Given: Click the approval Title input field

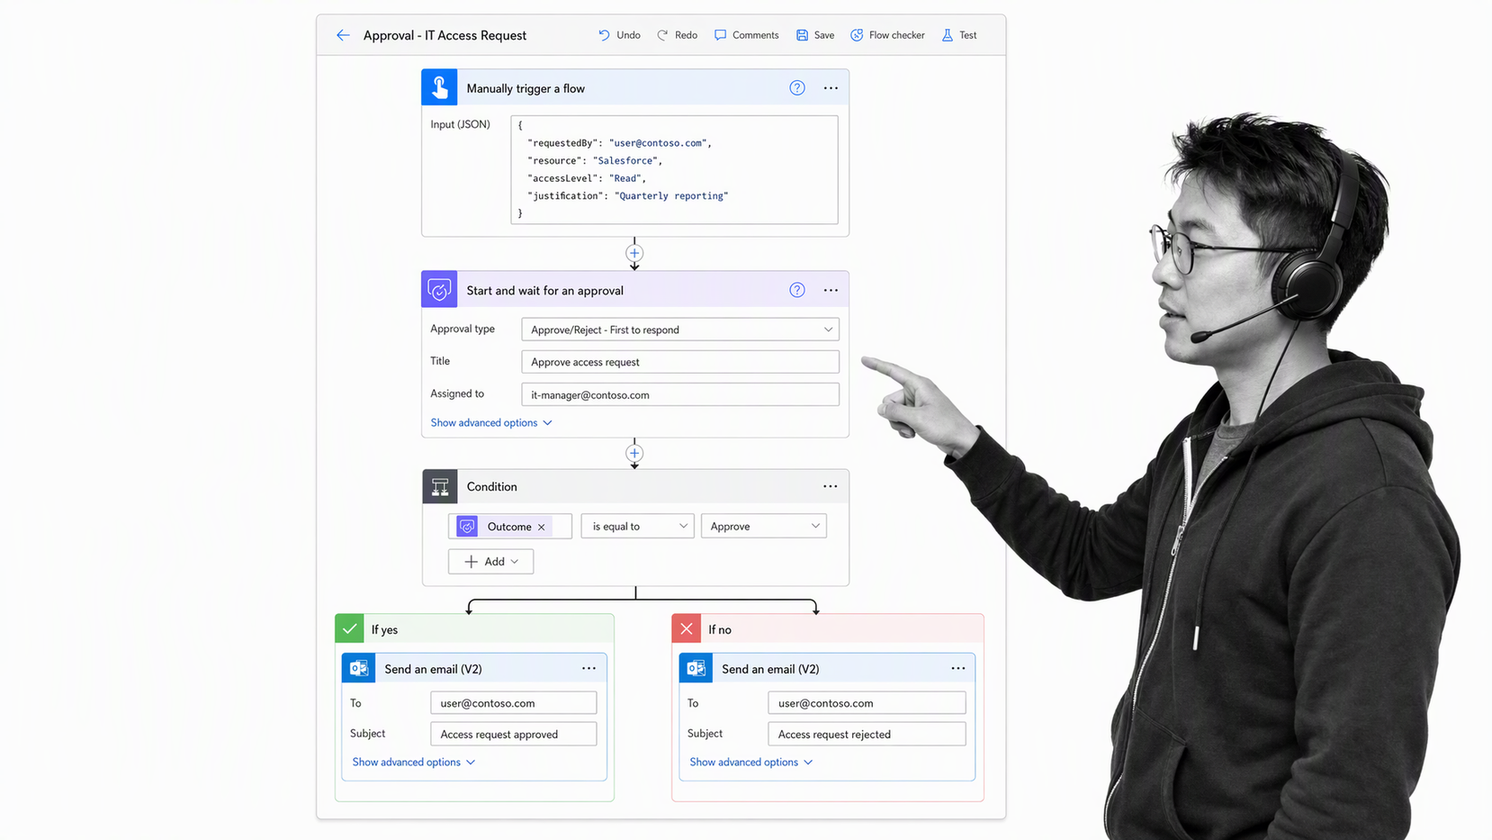Looking at the screenshot, I should click(x=680, y=362).
